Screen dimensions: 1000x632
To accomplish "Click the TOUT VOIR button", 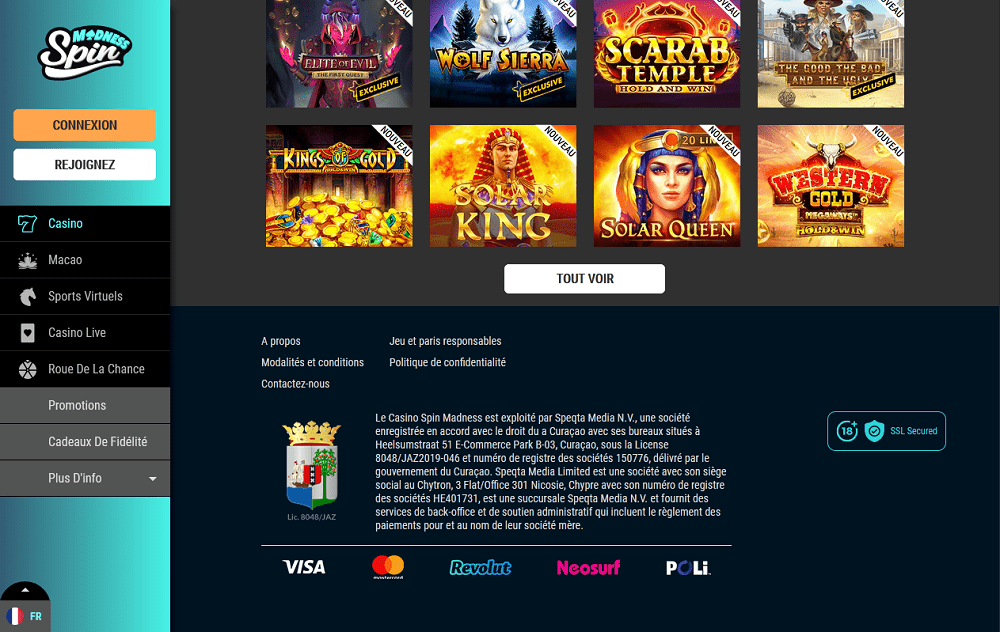I will point(584,279).
